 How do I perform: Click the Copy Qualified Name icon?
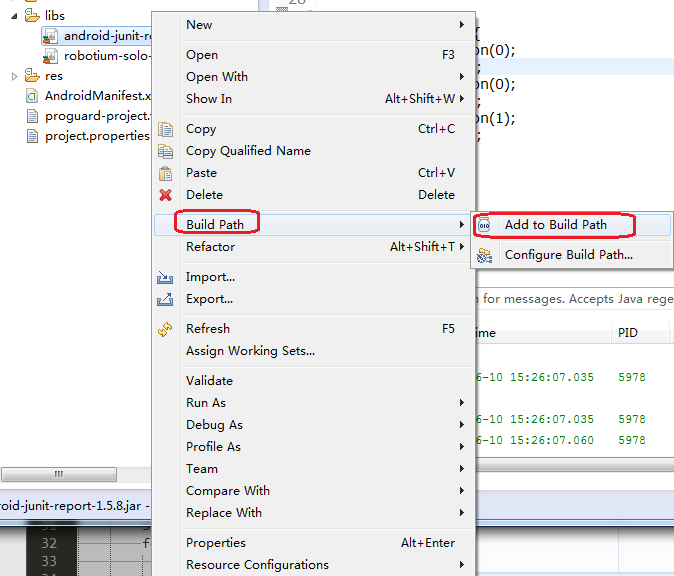tap(165, 151)
